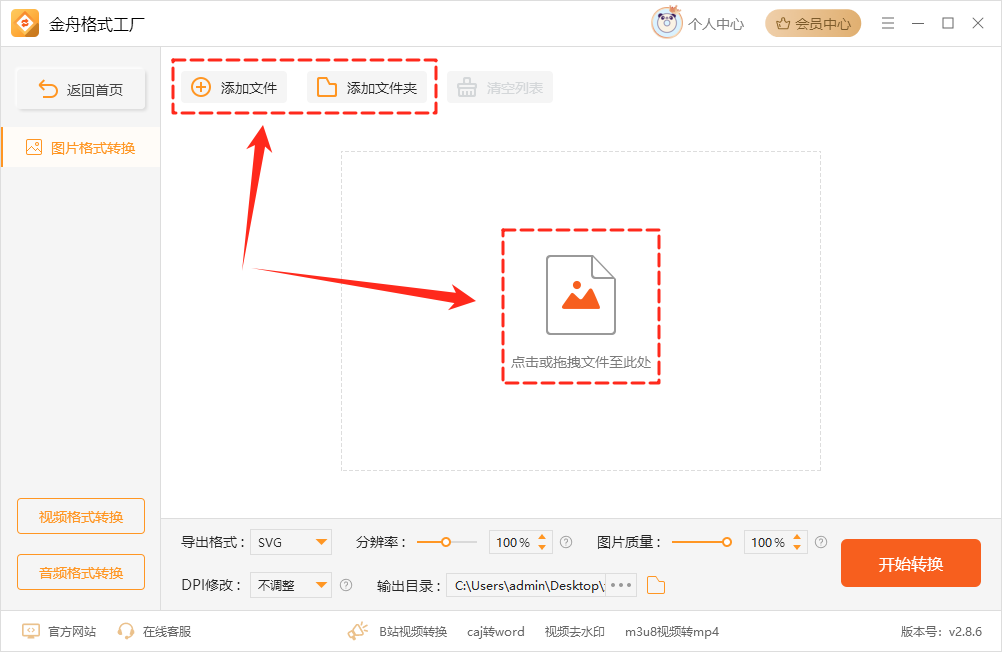
Task: Open the DPI修改 不调整 dropdown
Action: (290, 585)
